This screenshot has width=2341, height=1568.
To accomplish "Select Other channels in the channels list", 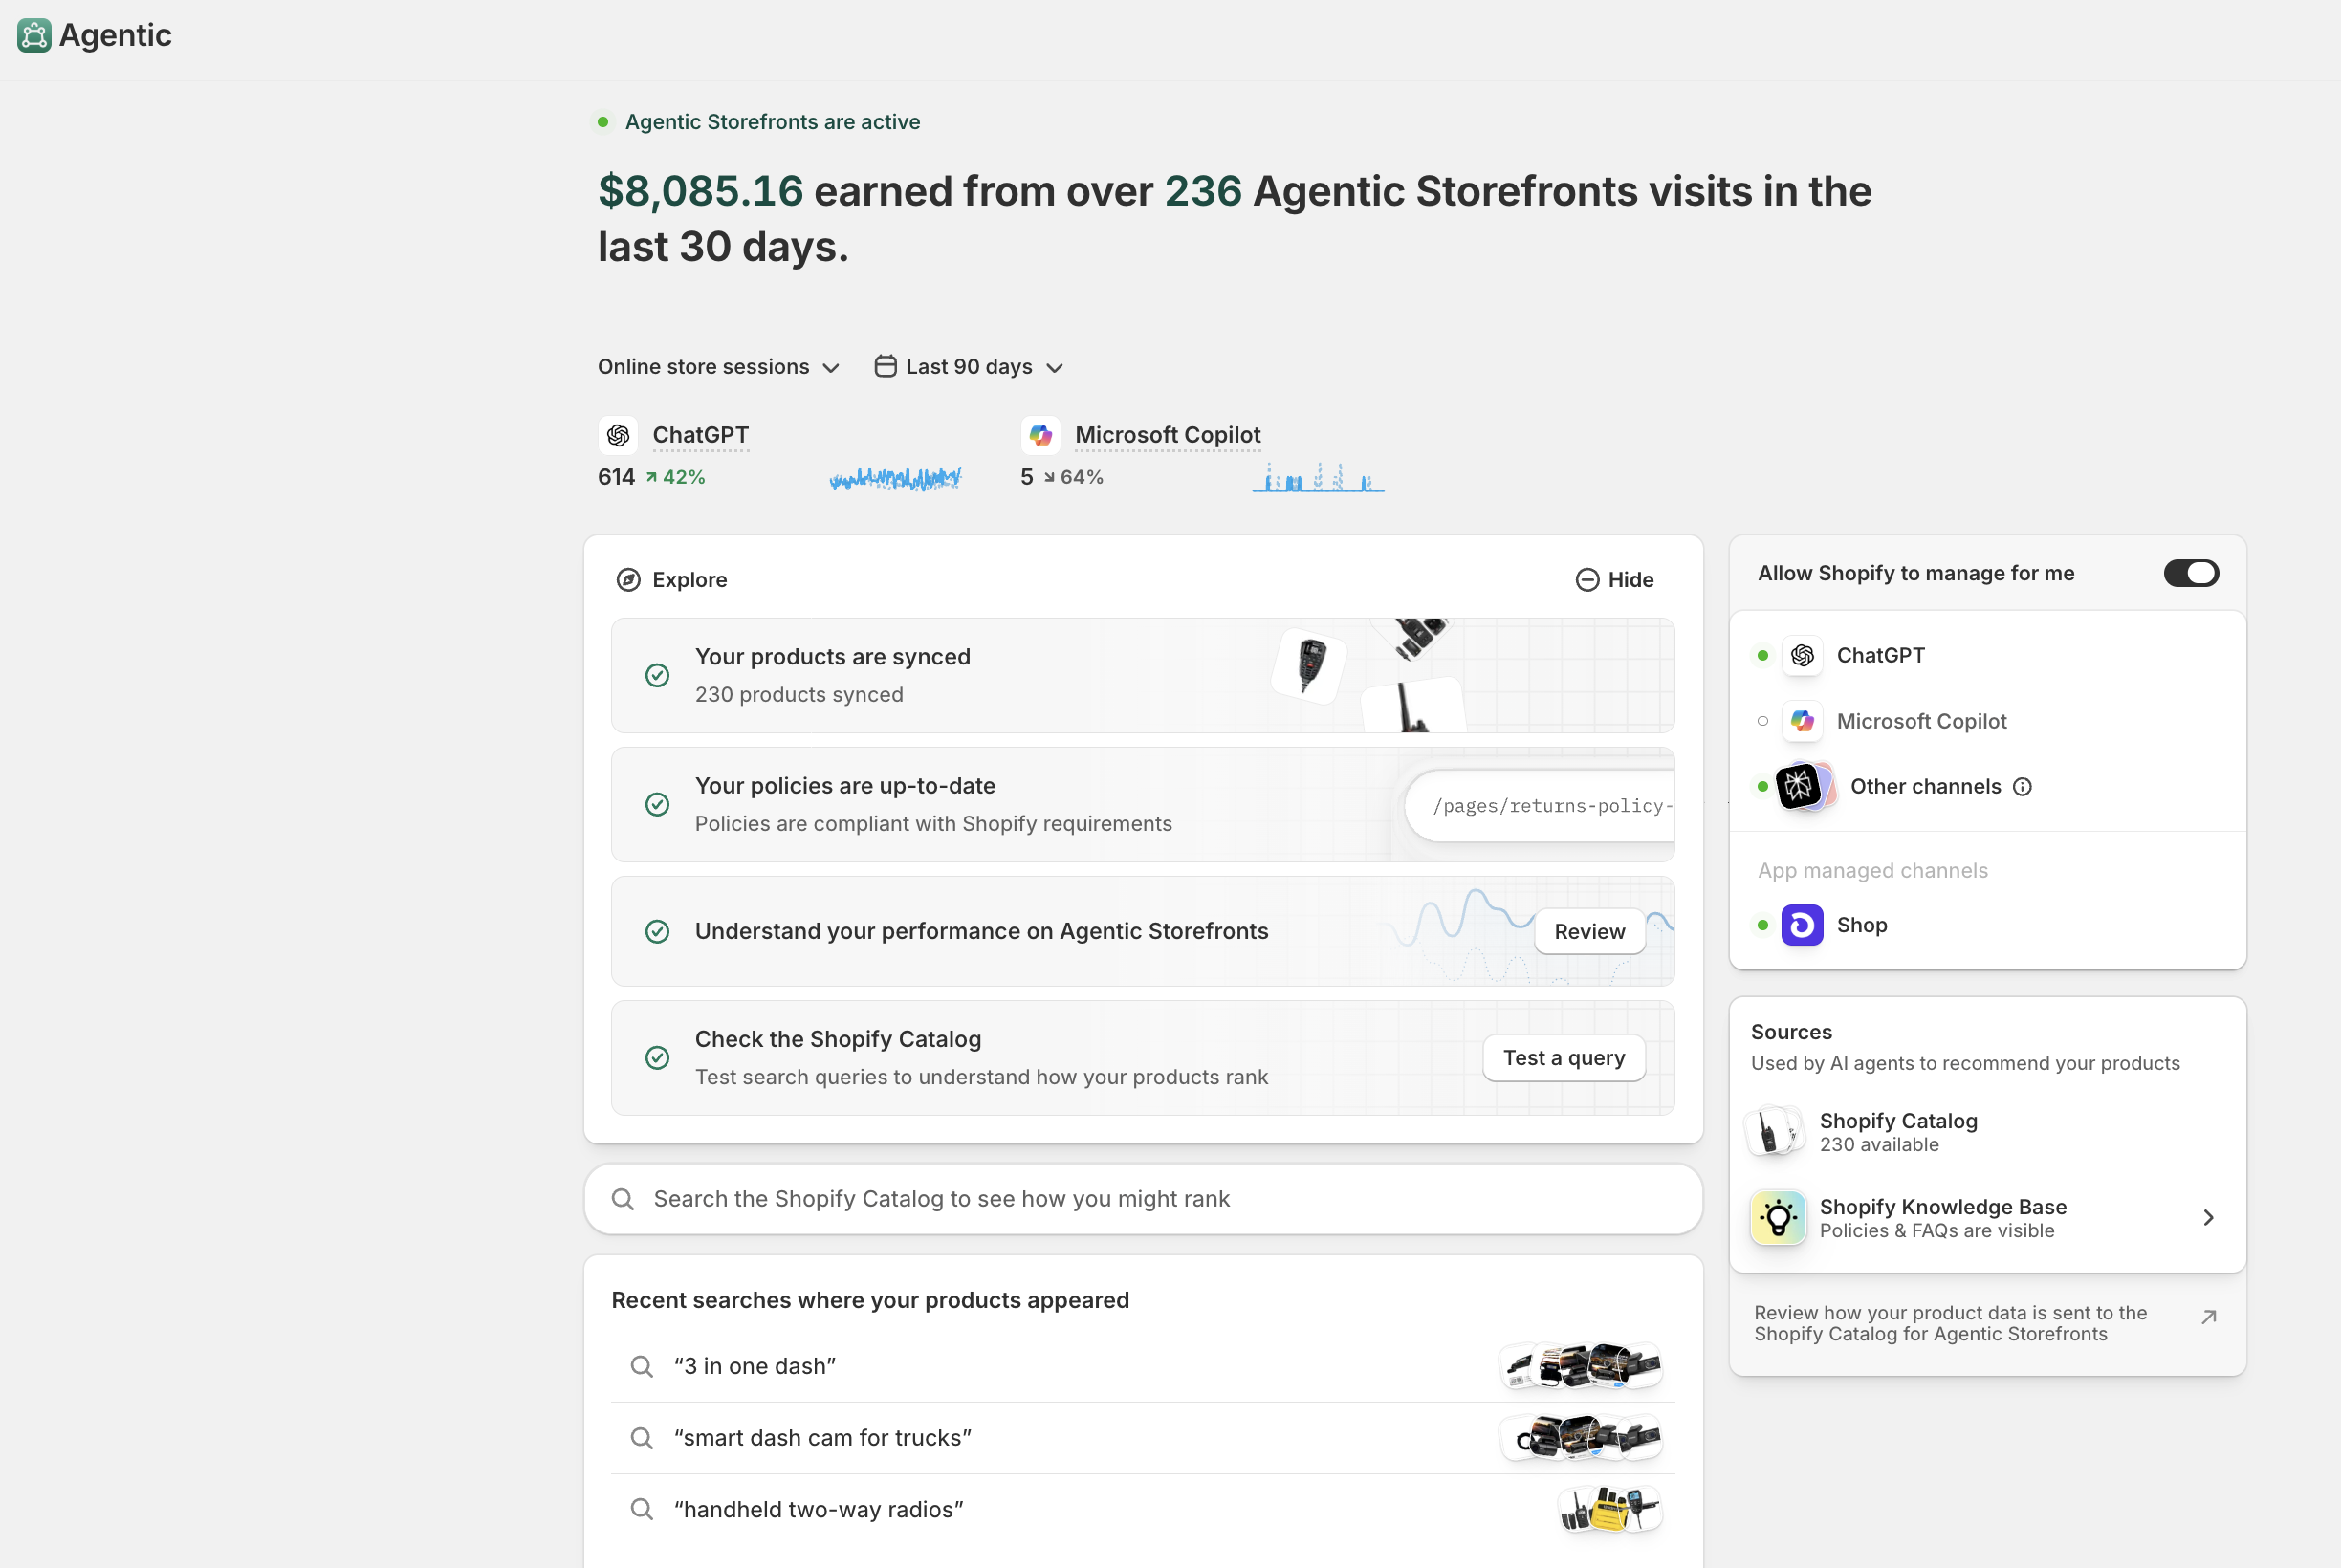I will pos(1987,787).
